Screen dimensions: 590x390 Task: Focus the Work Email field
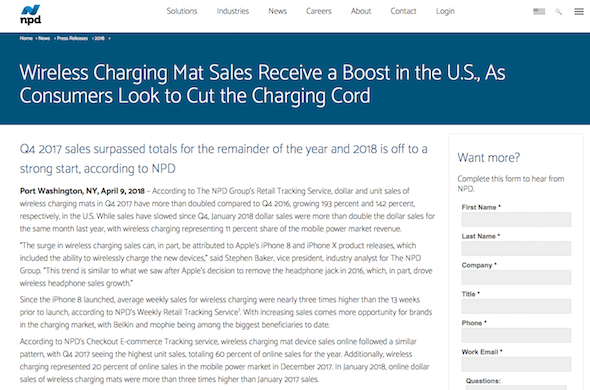(x=516, y=364)
